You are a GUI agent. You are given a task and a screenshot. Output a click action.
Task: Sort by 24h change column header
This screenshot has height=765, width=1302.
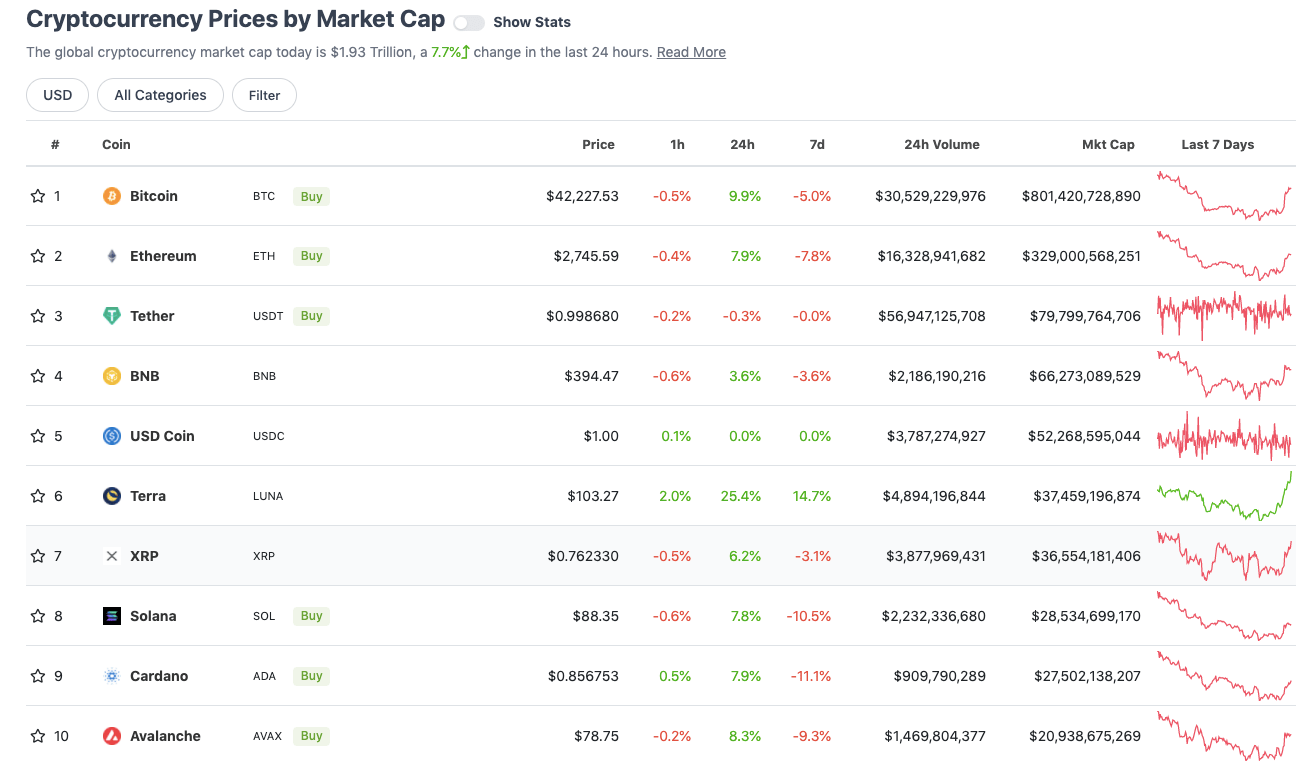(x=742, y=144)
